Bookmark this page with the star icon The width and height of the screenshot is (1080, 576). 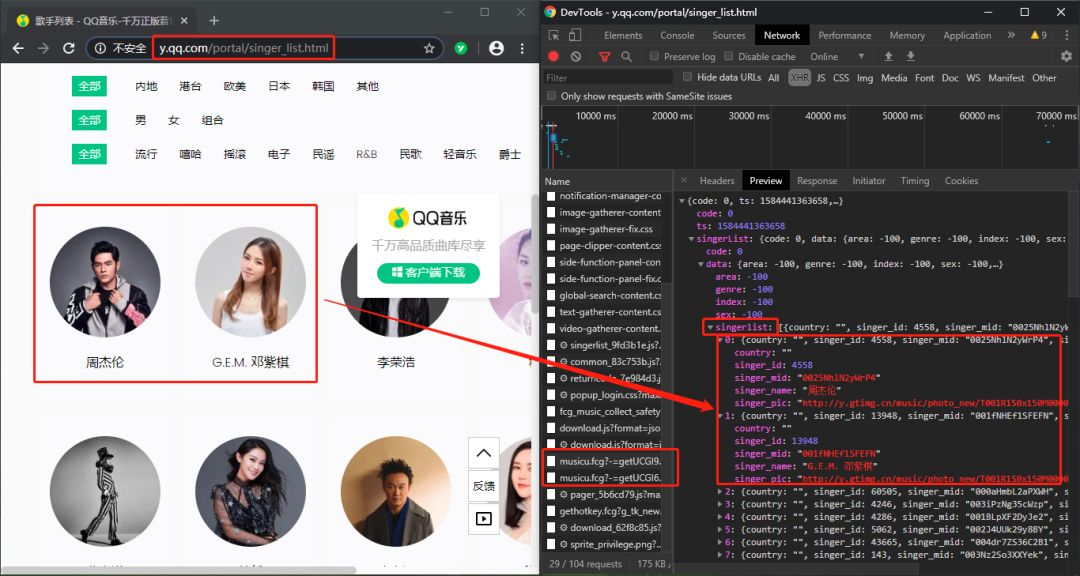tap(429, 48)
